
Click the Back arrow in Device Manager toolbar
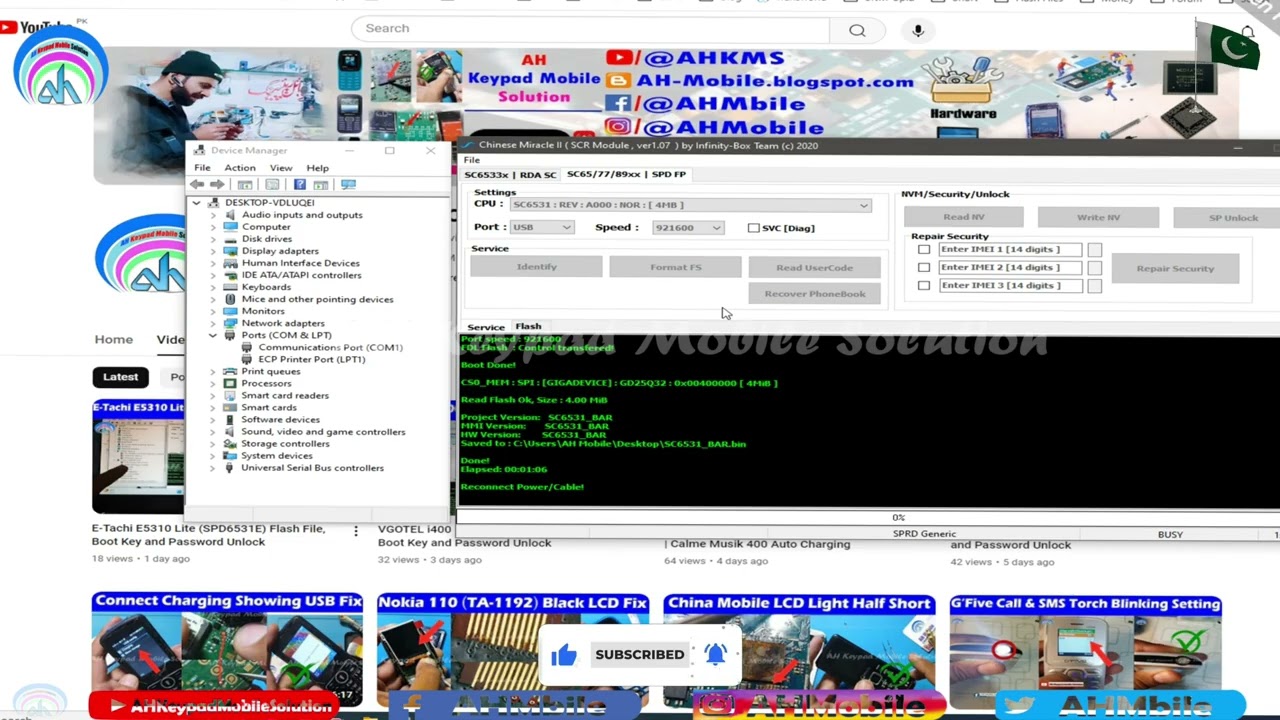click(197, 185)
